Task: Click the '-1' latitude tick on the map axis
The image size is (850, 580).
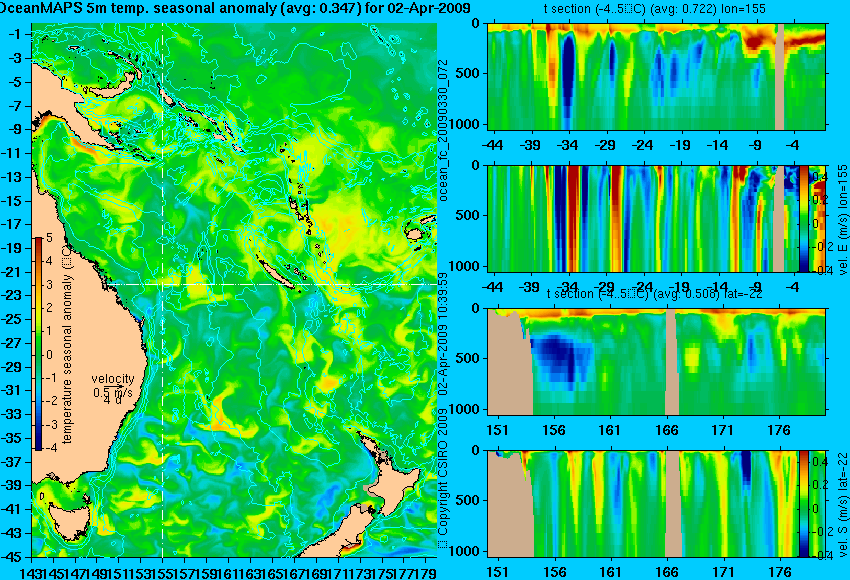Action: click(x=15, y=34)
